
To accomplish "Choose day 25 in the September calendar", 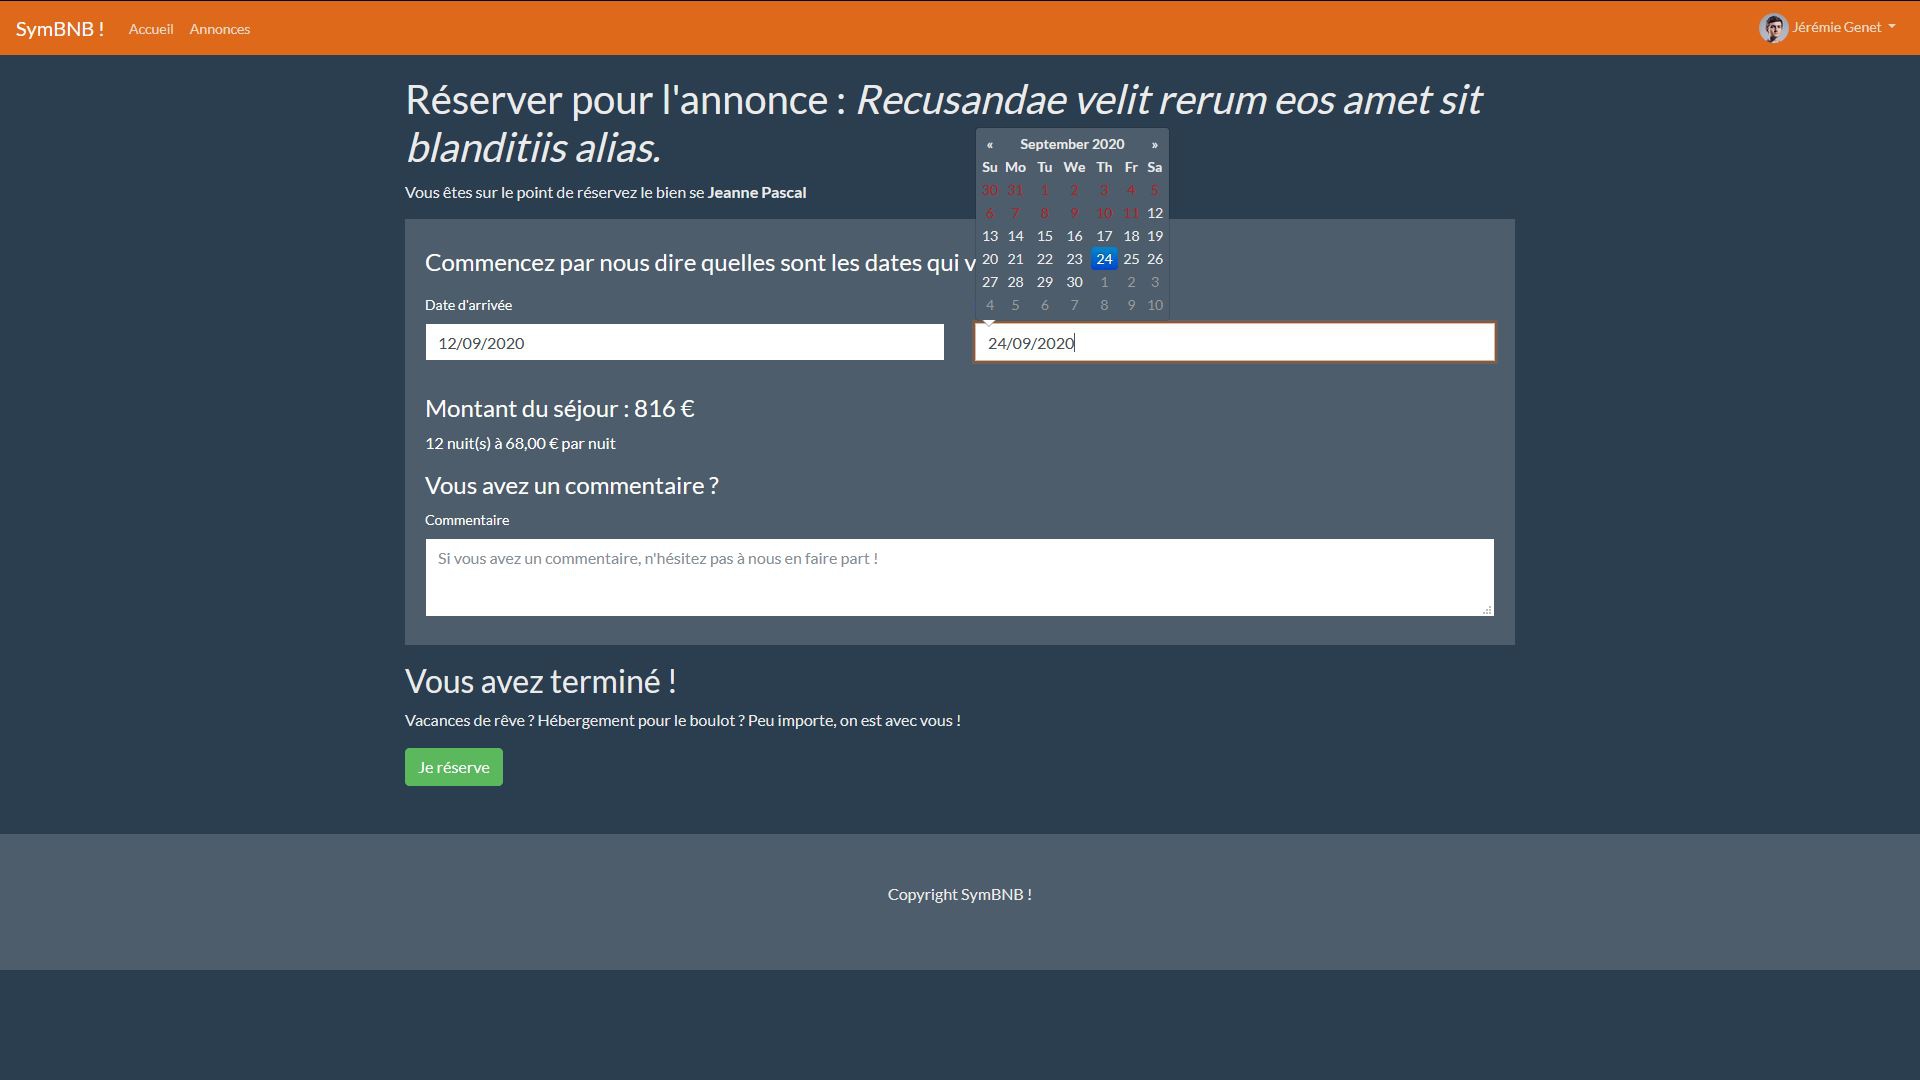I will [1131, 259].
